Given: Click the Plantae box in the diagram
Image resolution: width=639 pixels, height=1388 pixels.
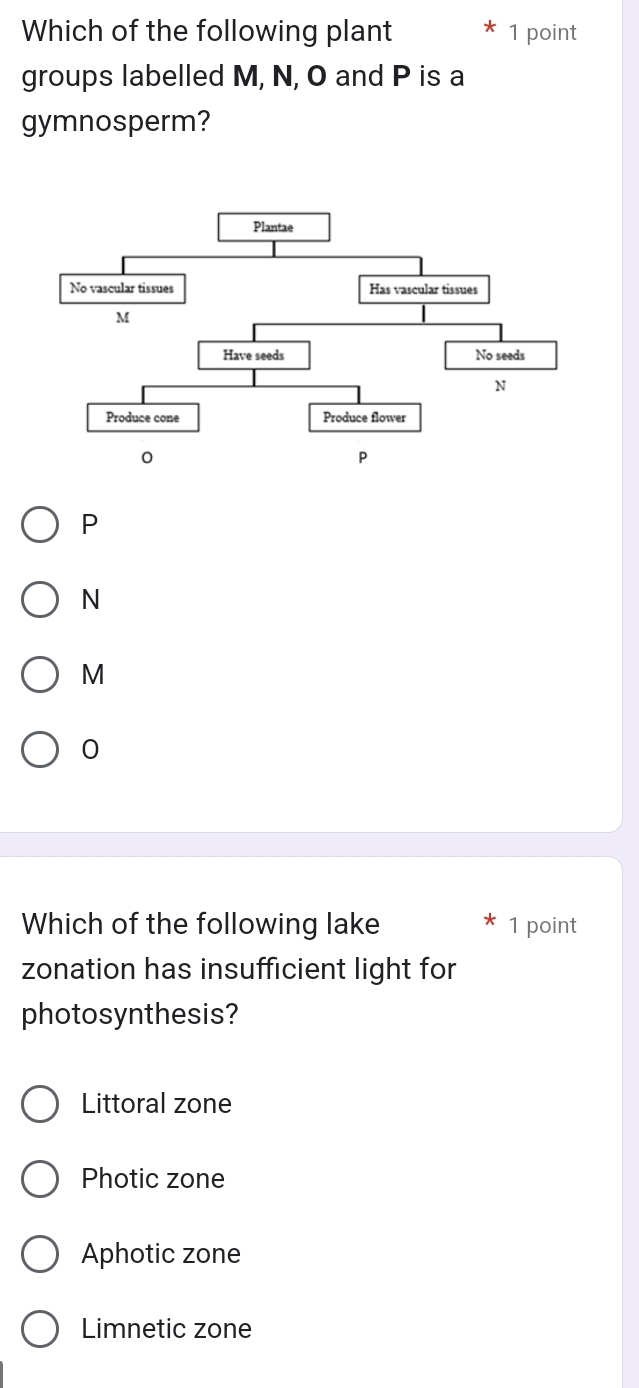Looking at the screenshot, I should 273,227.
